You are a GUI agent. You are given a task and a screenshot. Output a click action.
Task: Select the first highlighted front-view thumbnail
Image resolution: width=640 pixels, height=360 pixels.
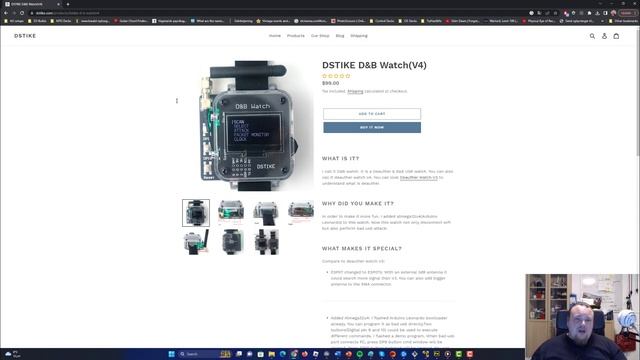196,213
